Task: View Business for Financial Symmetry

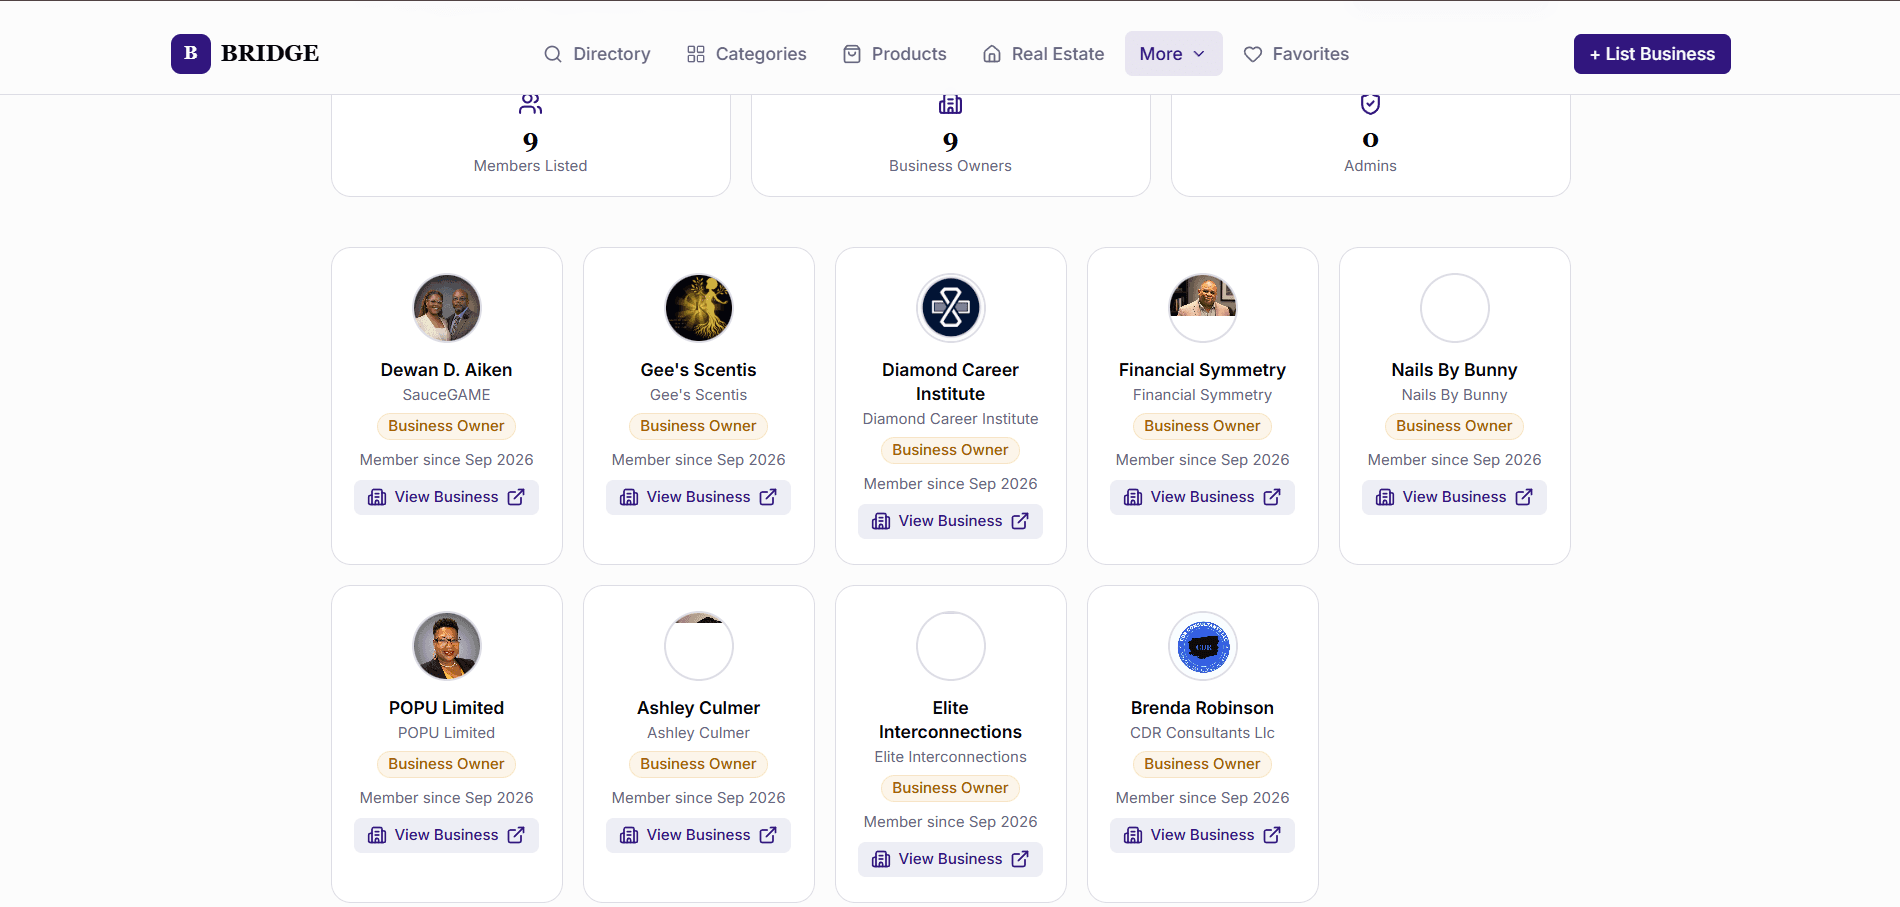Action: [x=1202, y=497]
